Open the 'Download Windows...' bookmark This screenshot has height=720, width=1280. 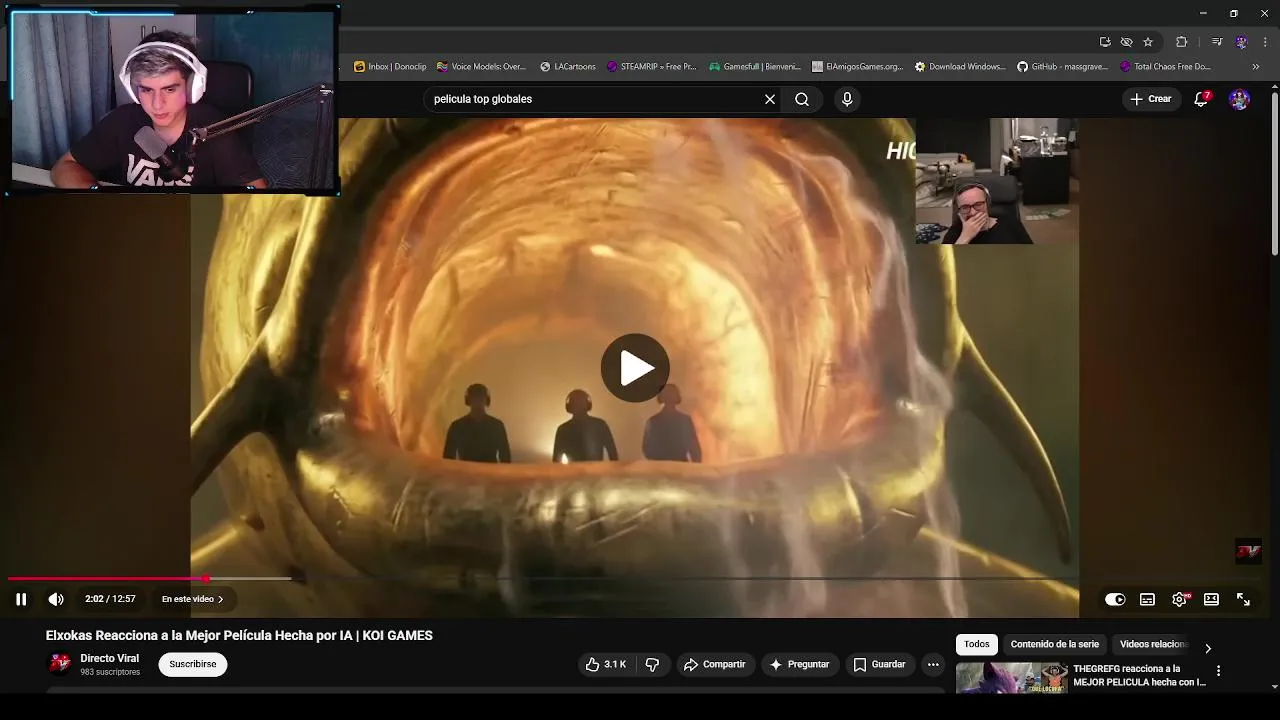click(x=960, y=67)
